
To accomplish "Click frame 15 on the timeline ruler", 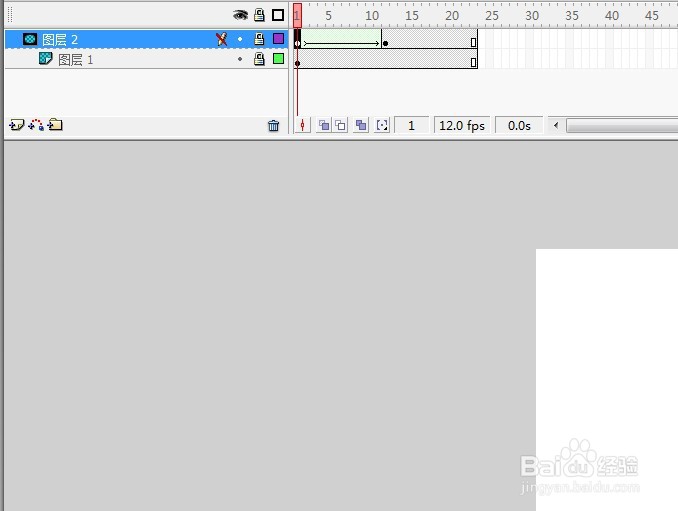I will tap(412, 16).
